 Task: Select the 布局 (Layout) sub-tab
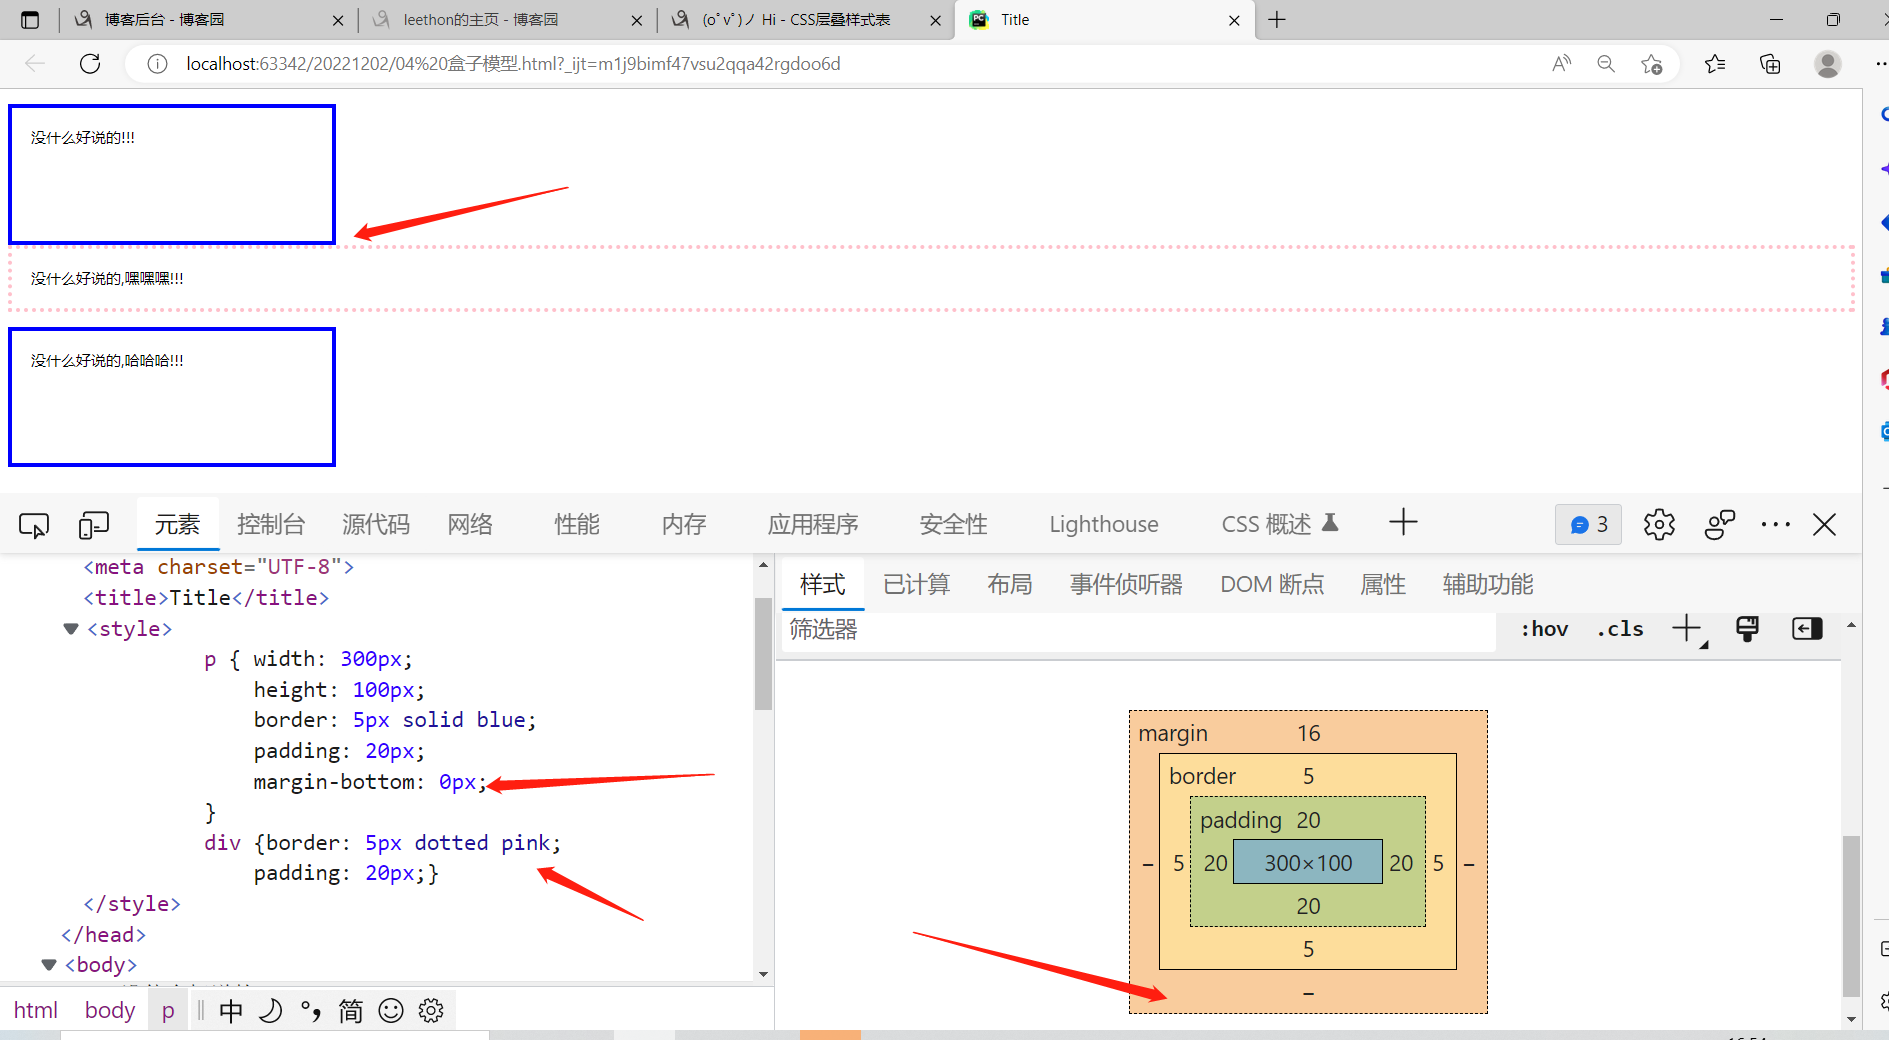[1010, 585]
